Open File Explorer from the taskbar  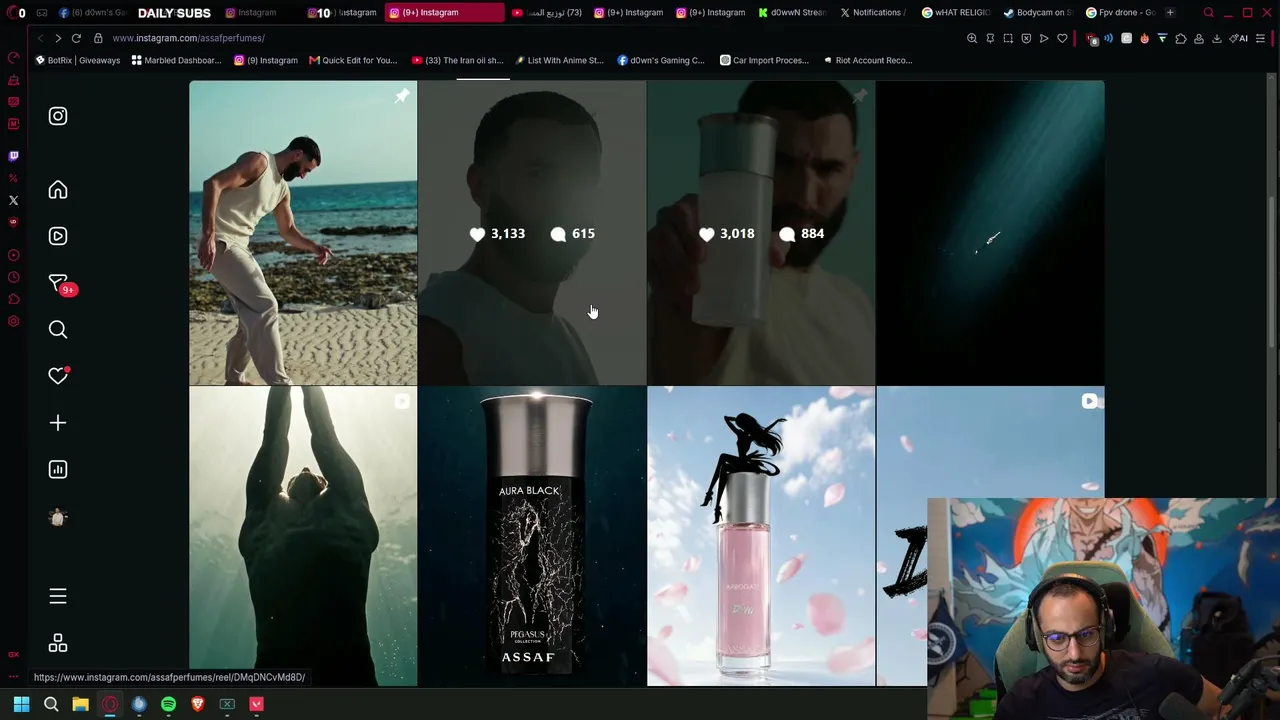pos(80,704)
